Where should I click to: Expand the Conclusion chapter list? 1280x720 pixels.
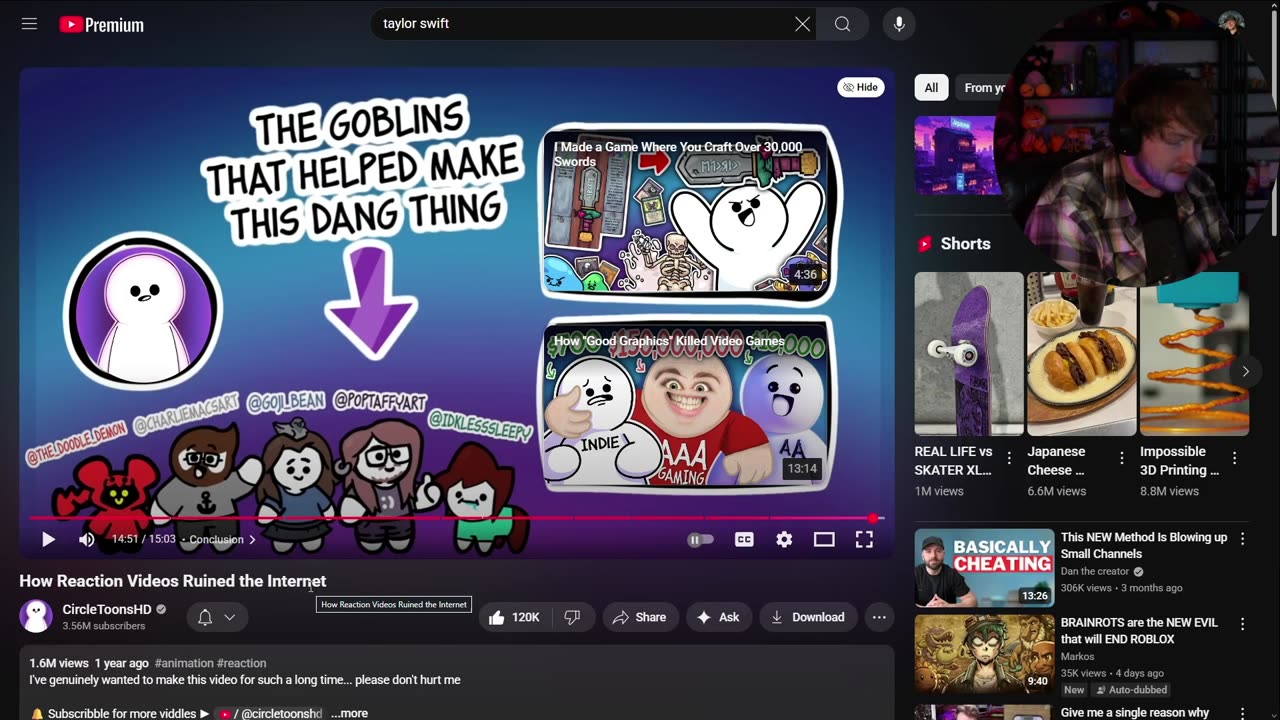[x=222, y=539]
